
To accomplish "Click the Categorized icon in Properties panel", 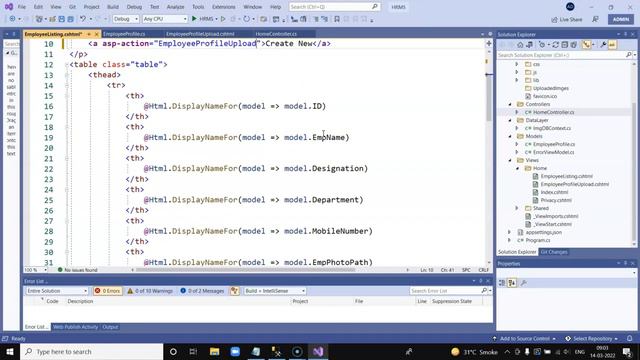I will coord(502,282).
